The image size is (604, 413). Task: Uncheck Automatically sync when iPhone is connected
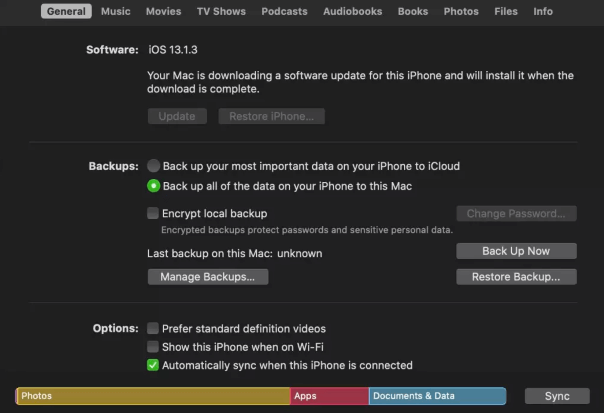[153, 365]
